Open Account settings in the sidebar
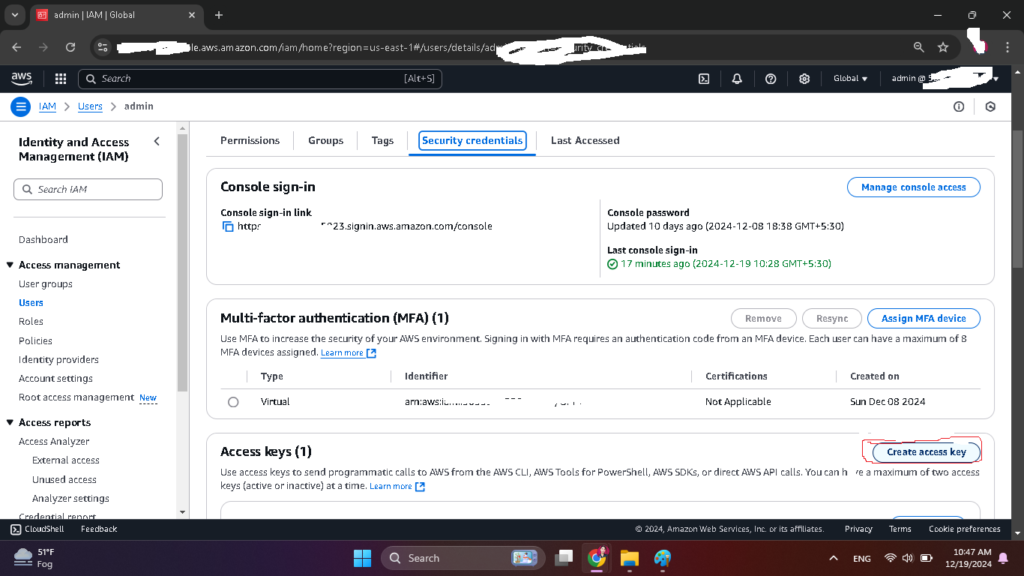 click(56, 379)
